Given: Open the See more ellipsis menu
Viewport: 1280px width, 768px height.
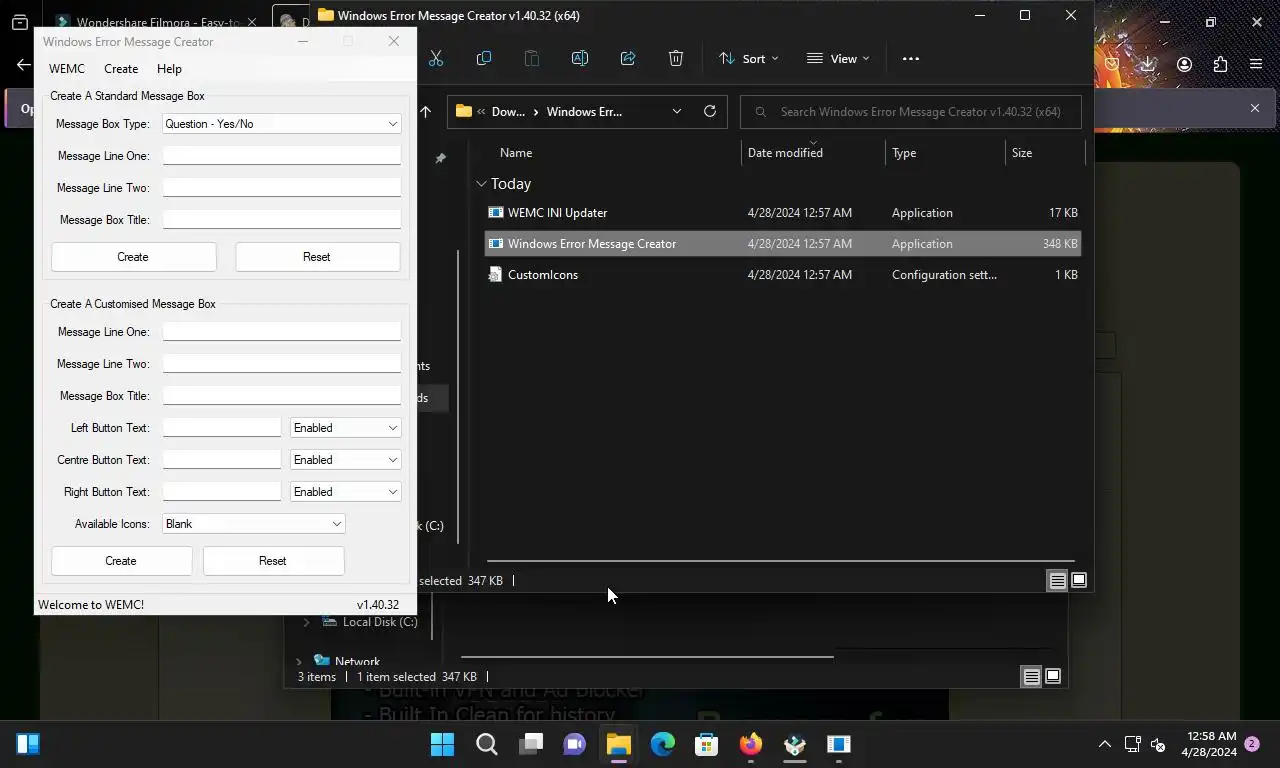Looking at the screenshot, I should (x=910, y=58).
